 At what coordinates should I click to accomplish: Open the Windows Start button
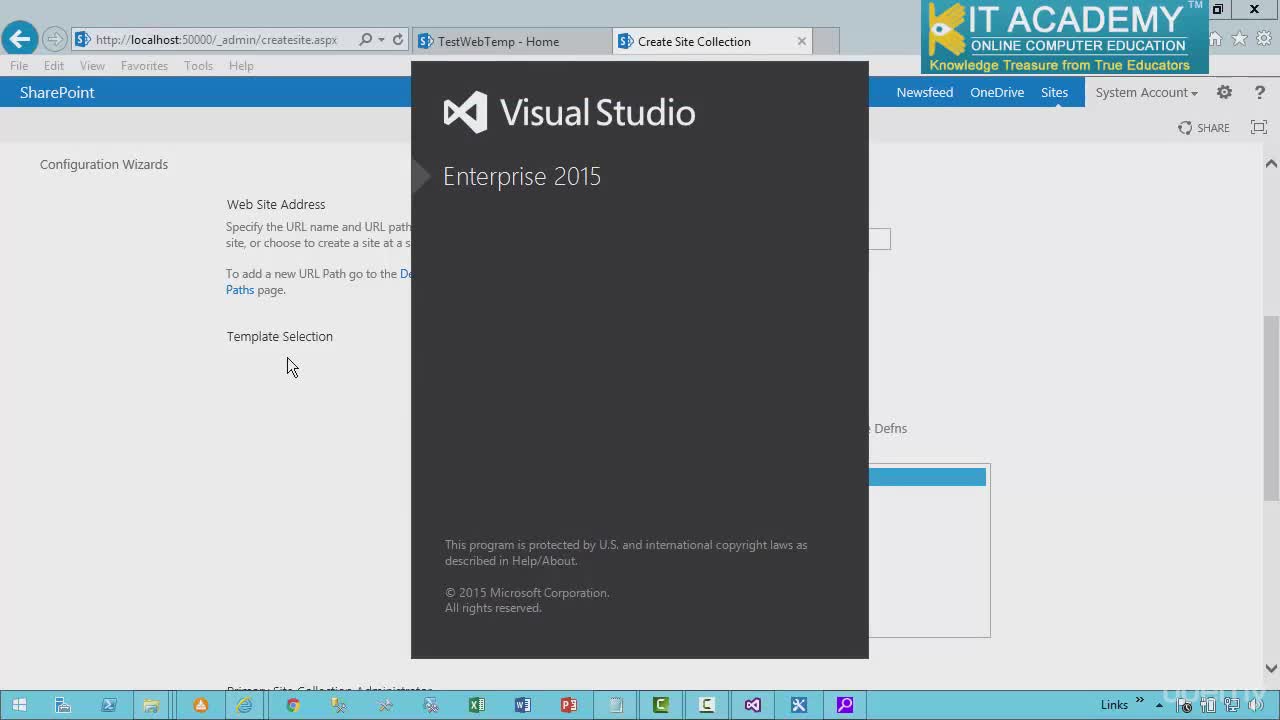[x=19, y=705]
